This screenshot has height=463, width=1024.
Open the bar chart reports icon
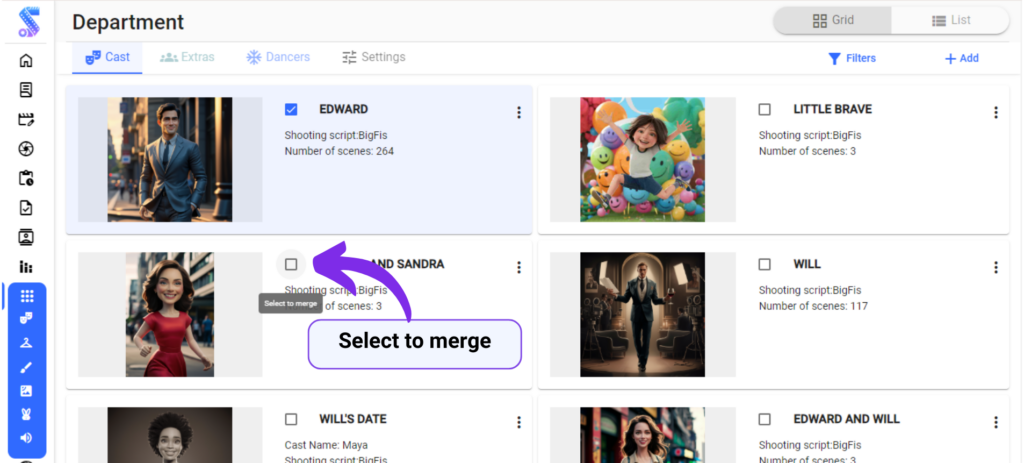pyautogui.click(x=26, y=267)
